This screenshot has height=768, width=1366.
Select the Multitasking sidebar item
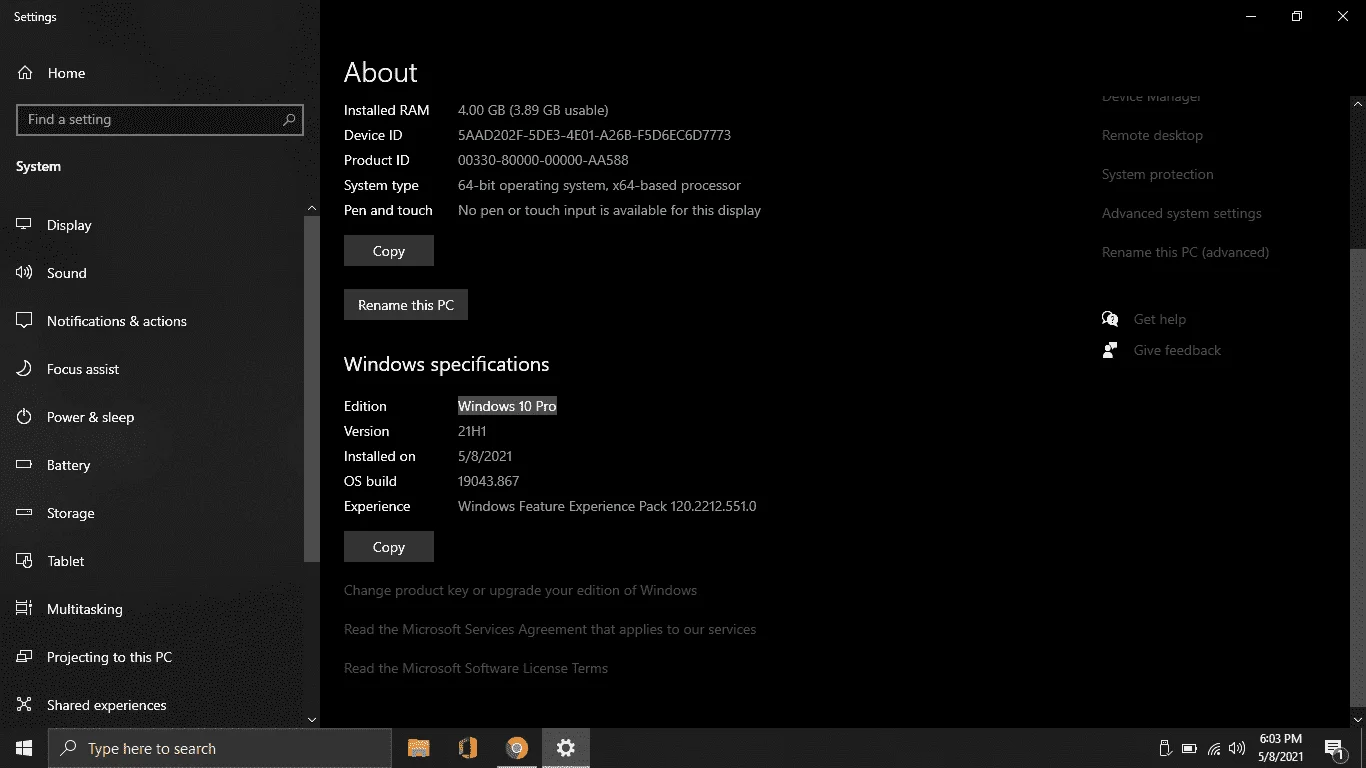pyautogui.click(x=152, y=609)
